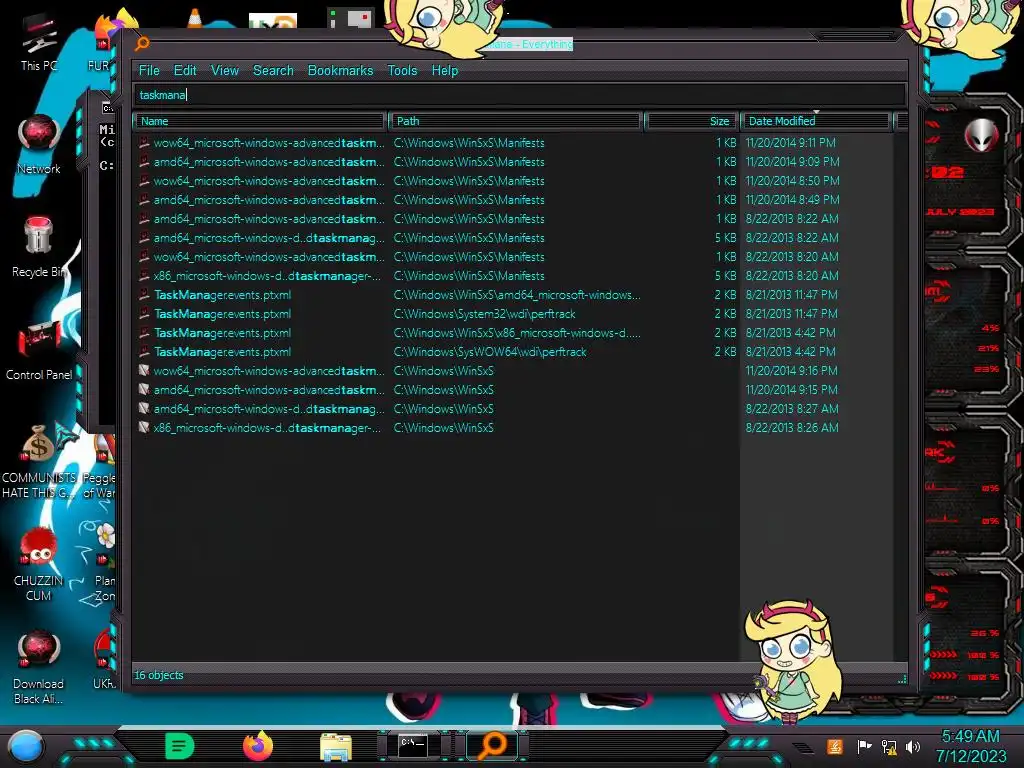
Task: Open the View menu
Action: pos(225,71)
